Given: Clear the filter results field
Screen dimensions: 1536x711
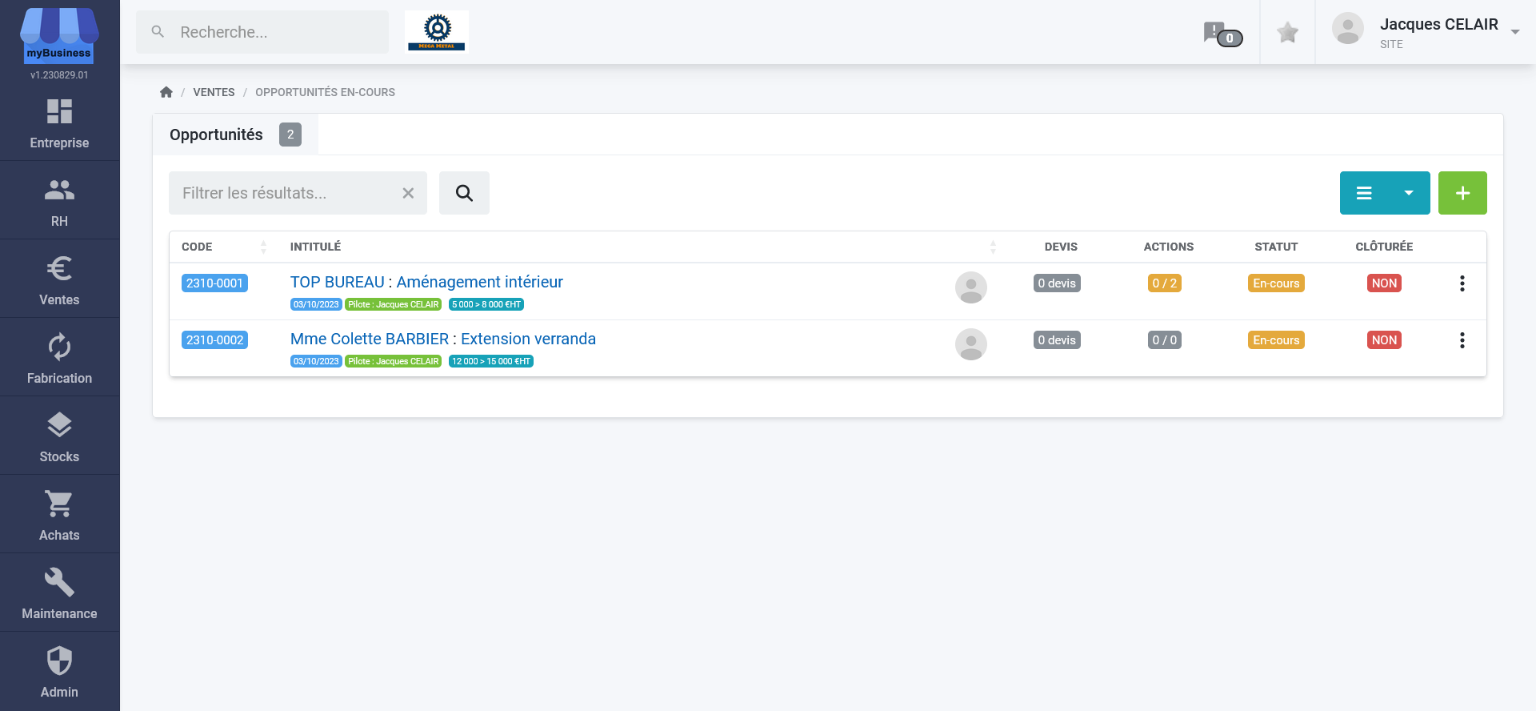Looking at the screenshot, I should 408,193.
